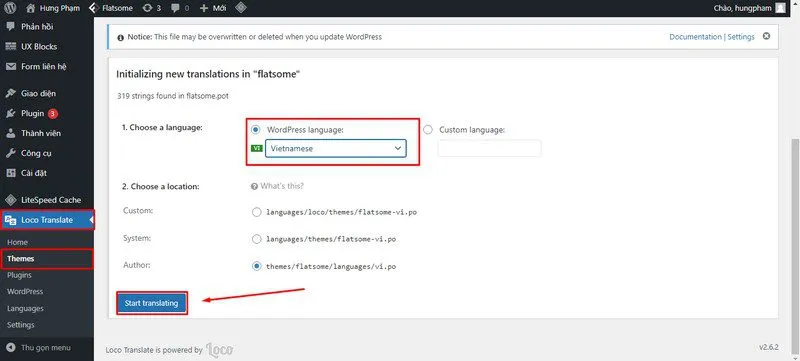
Task: Click the Custom language text field
Action: pos(489,148)
